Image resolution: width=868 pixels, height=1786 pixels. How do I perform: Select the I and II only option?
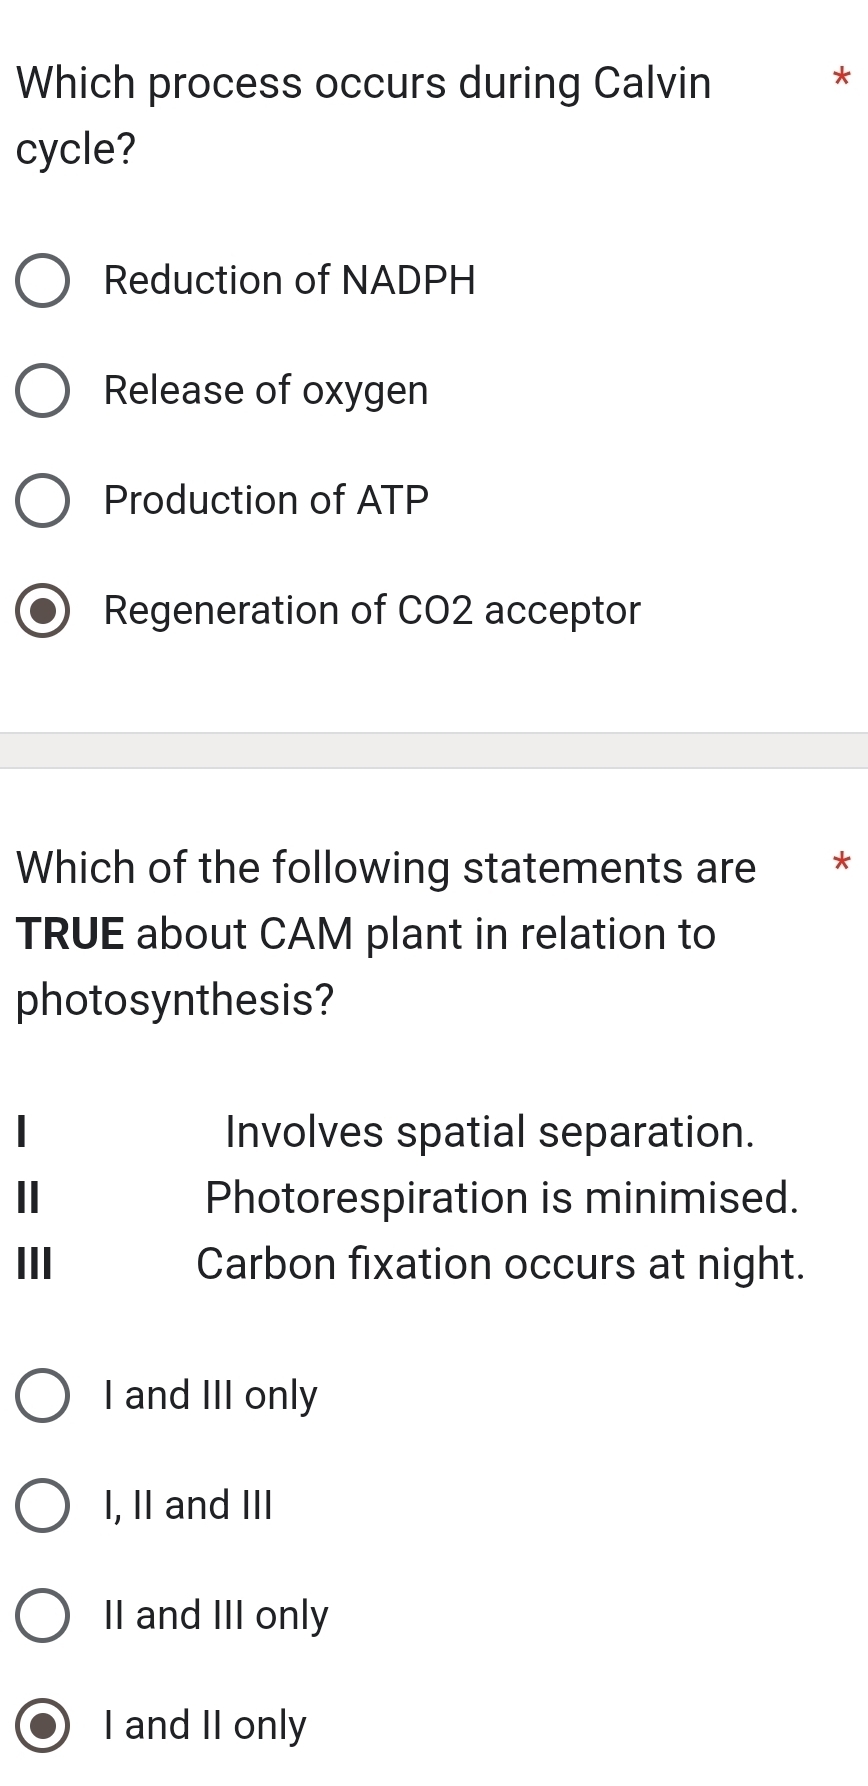coord(42,1725)
